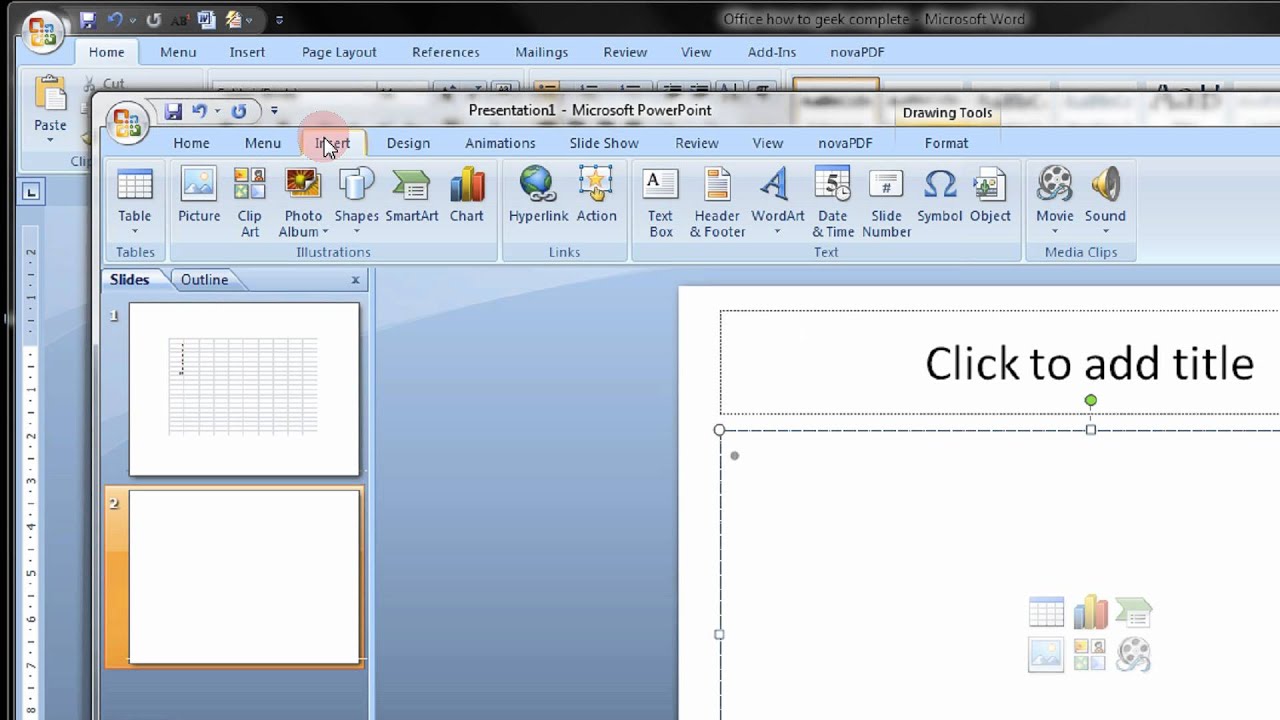Open the Drawing Tools Format tab
The image size is (1280, 720).
pyautogui.click(x=946, y=143)
